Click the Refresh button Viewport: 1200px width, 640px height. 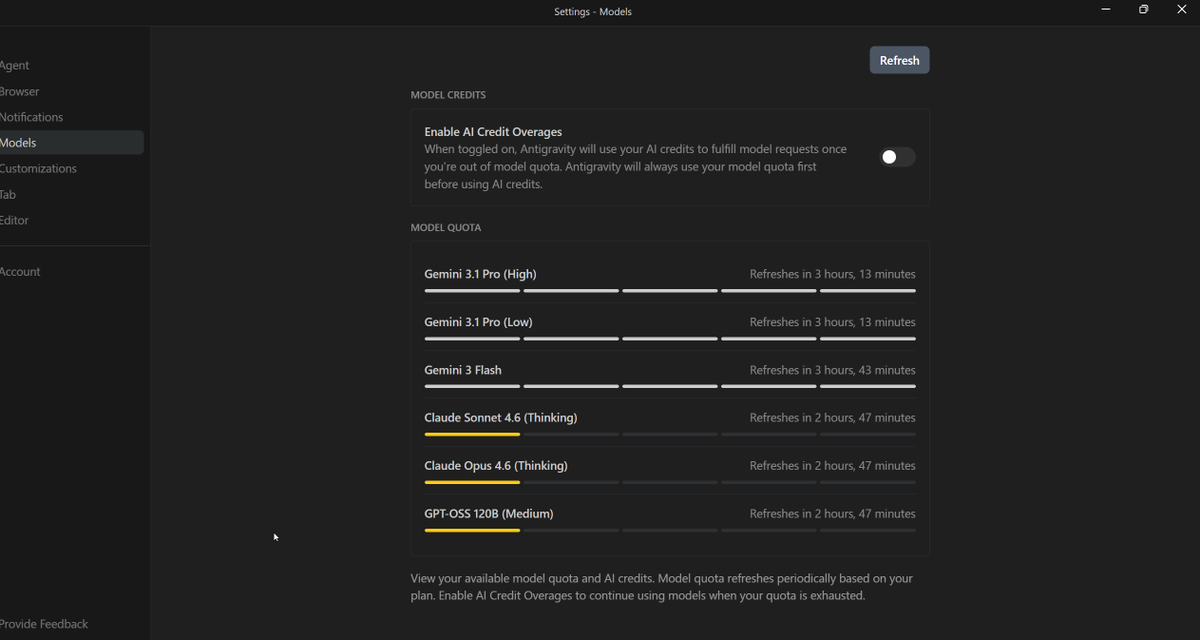point(899,60)
